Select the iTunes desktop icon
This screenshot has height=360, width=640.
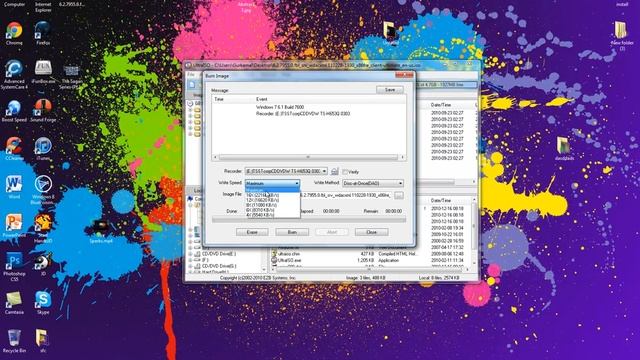click(43, 149)
